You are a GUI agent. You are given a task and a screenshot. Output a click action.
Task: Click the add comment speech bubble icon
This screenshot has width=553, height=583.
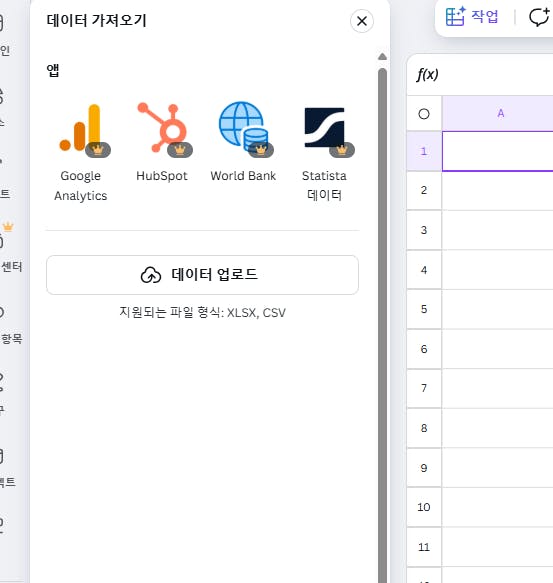[539, 17]
